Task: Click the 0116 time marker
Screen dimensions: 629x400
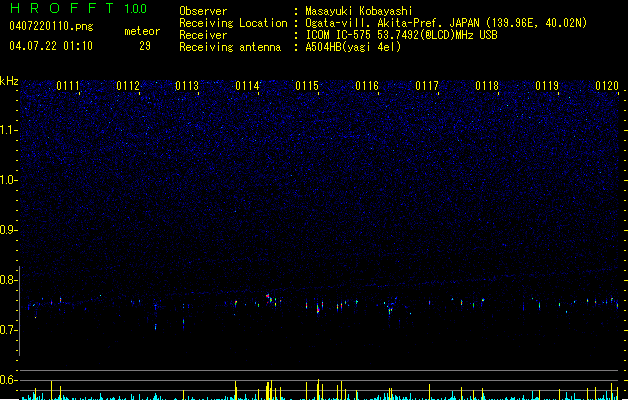Action: tap(367, 86)
